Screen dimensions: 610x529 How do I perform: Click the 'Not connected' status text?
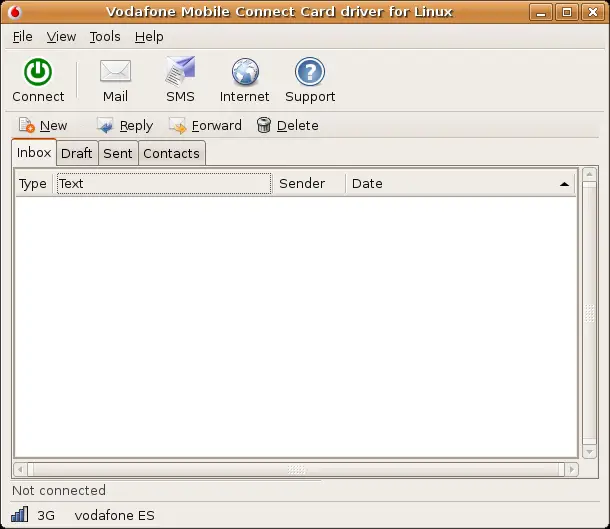point(59,490)
